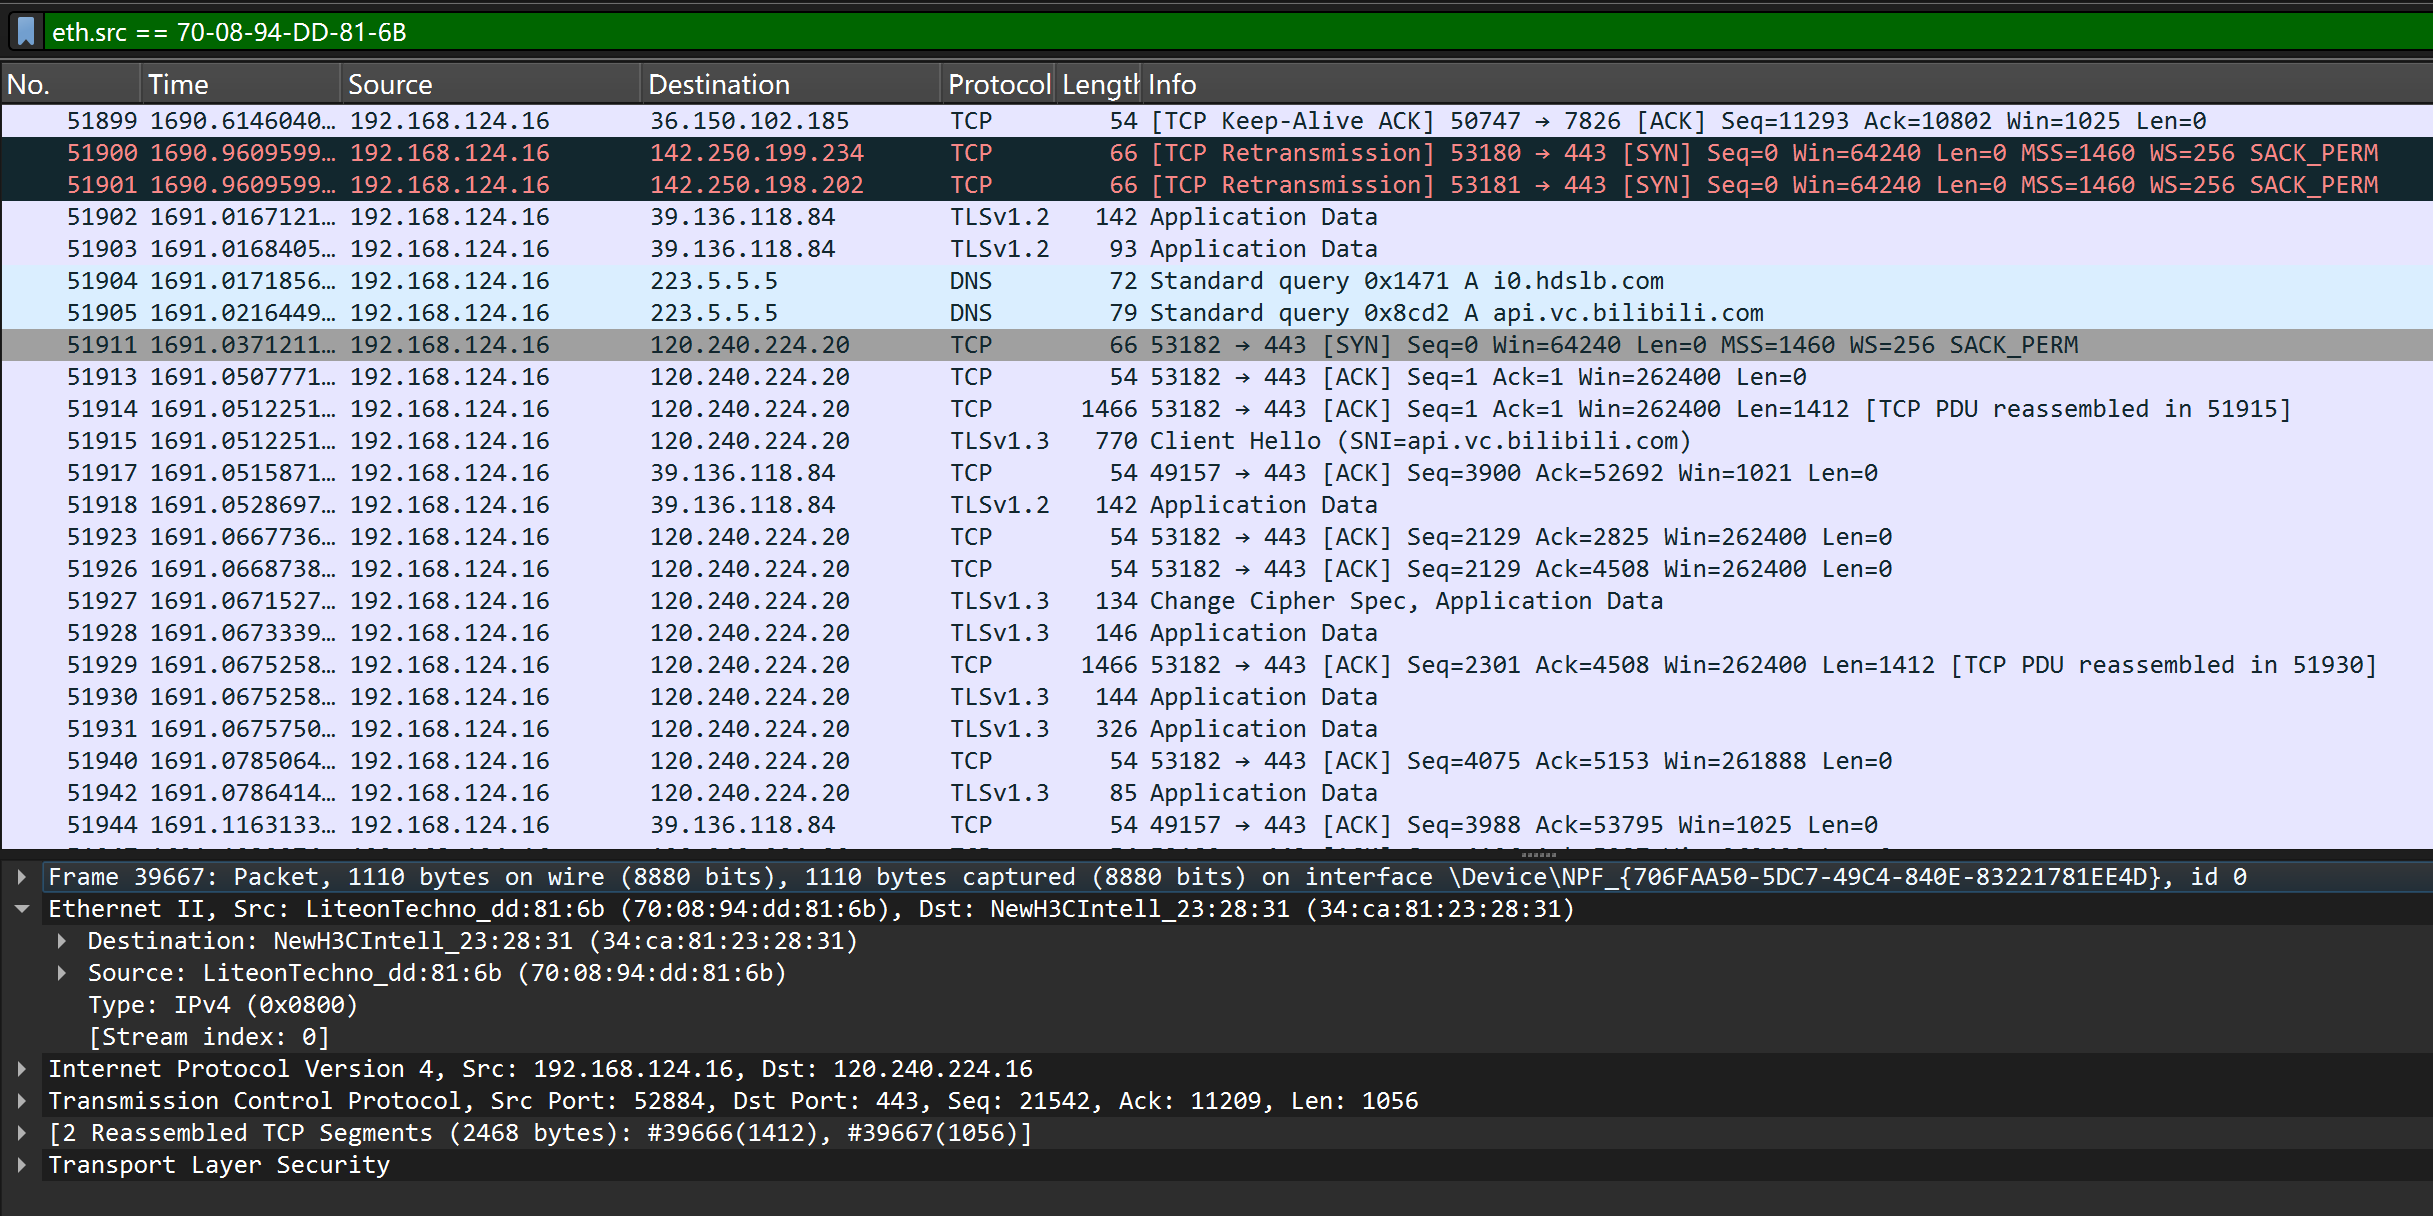Expand the Transport Layer Security section
Viewport: 2433px width, 1216px height.
point(22,1165)
